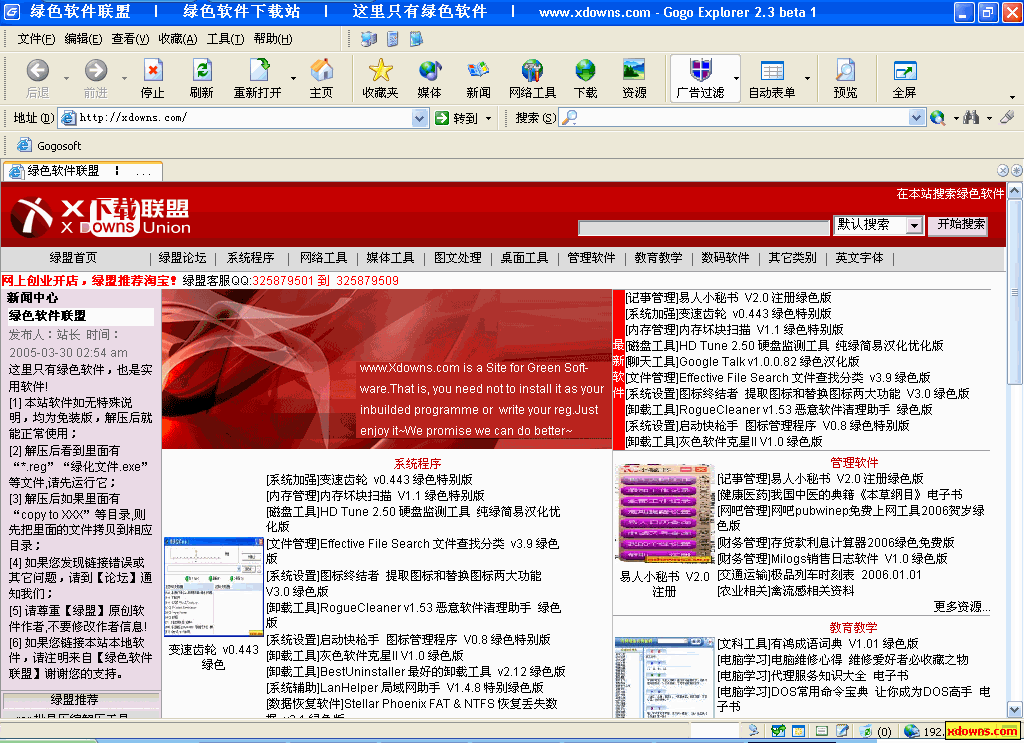Expand the Go (转到) button dropdown arrow

(488, 118)
